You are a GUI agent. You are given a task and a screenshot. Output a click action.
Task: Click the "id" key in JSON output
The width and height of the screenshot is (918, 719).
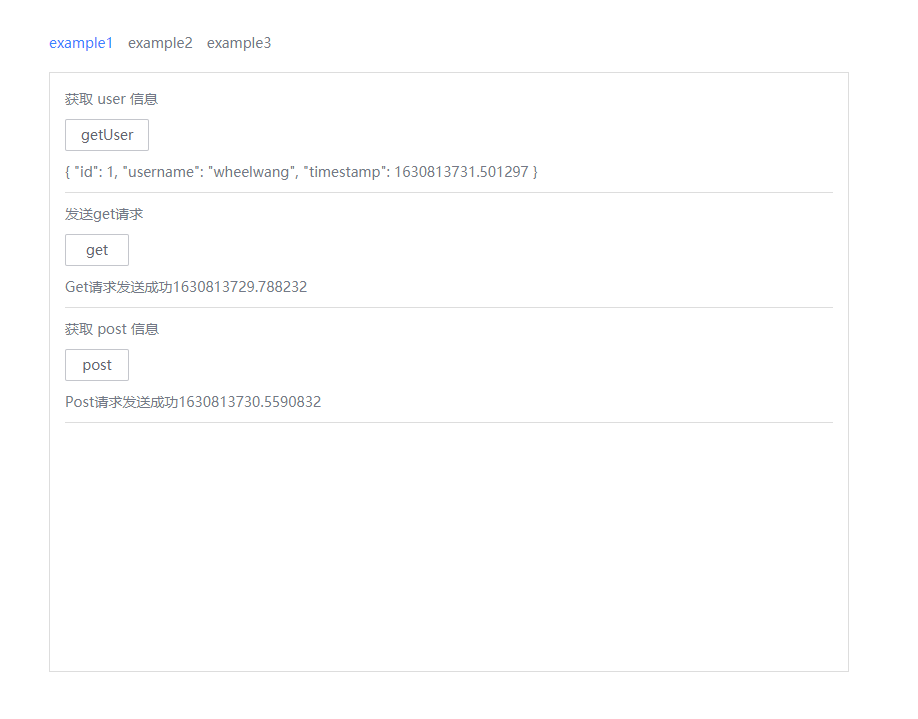coord(85,172)
